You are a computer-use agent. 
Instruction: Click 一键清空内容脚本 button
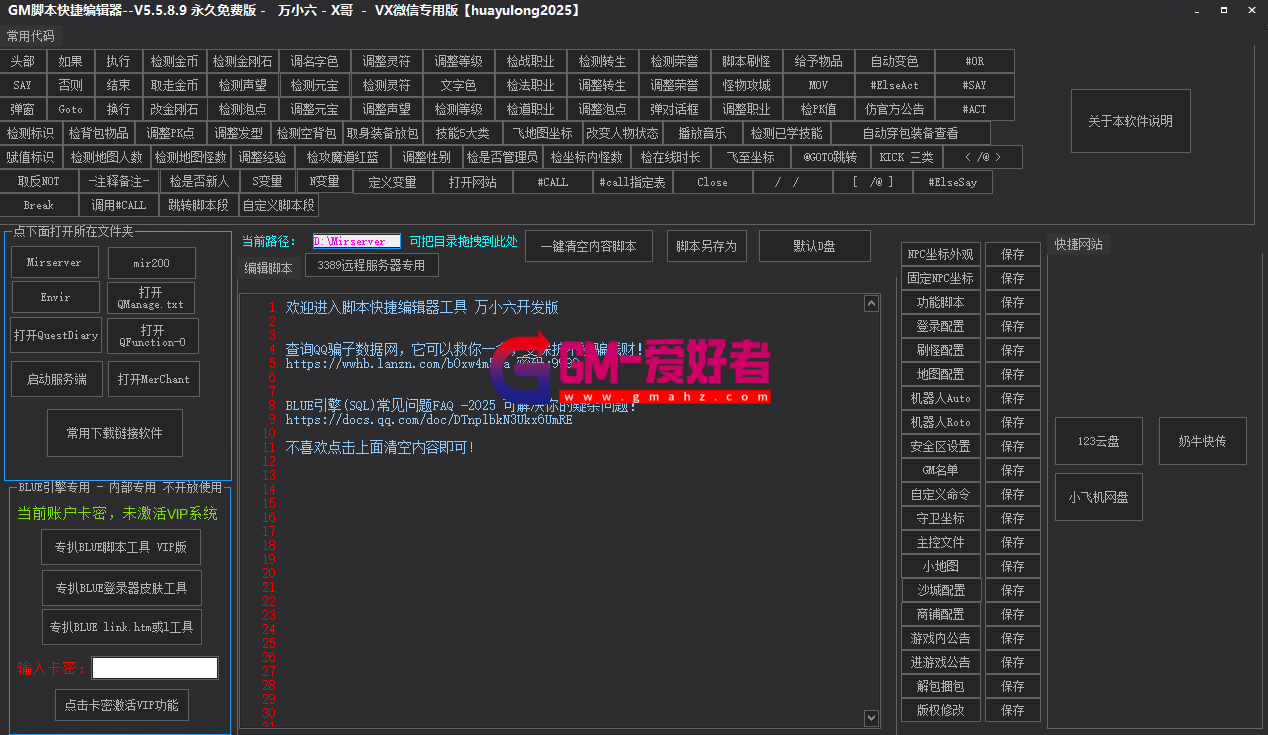[588, 246]
